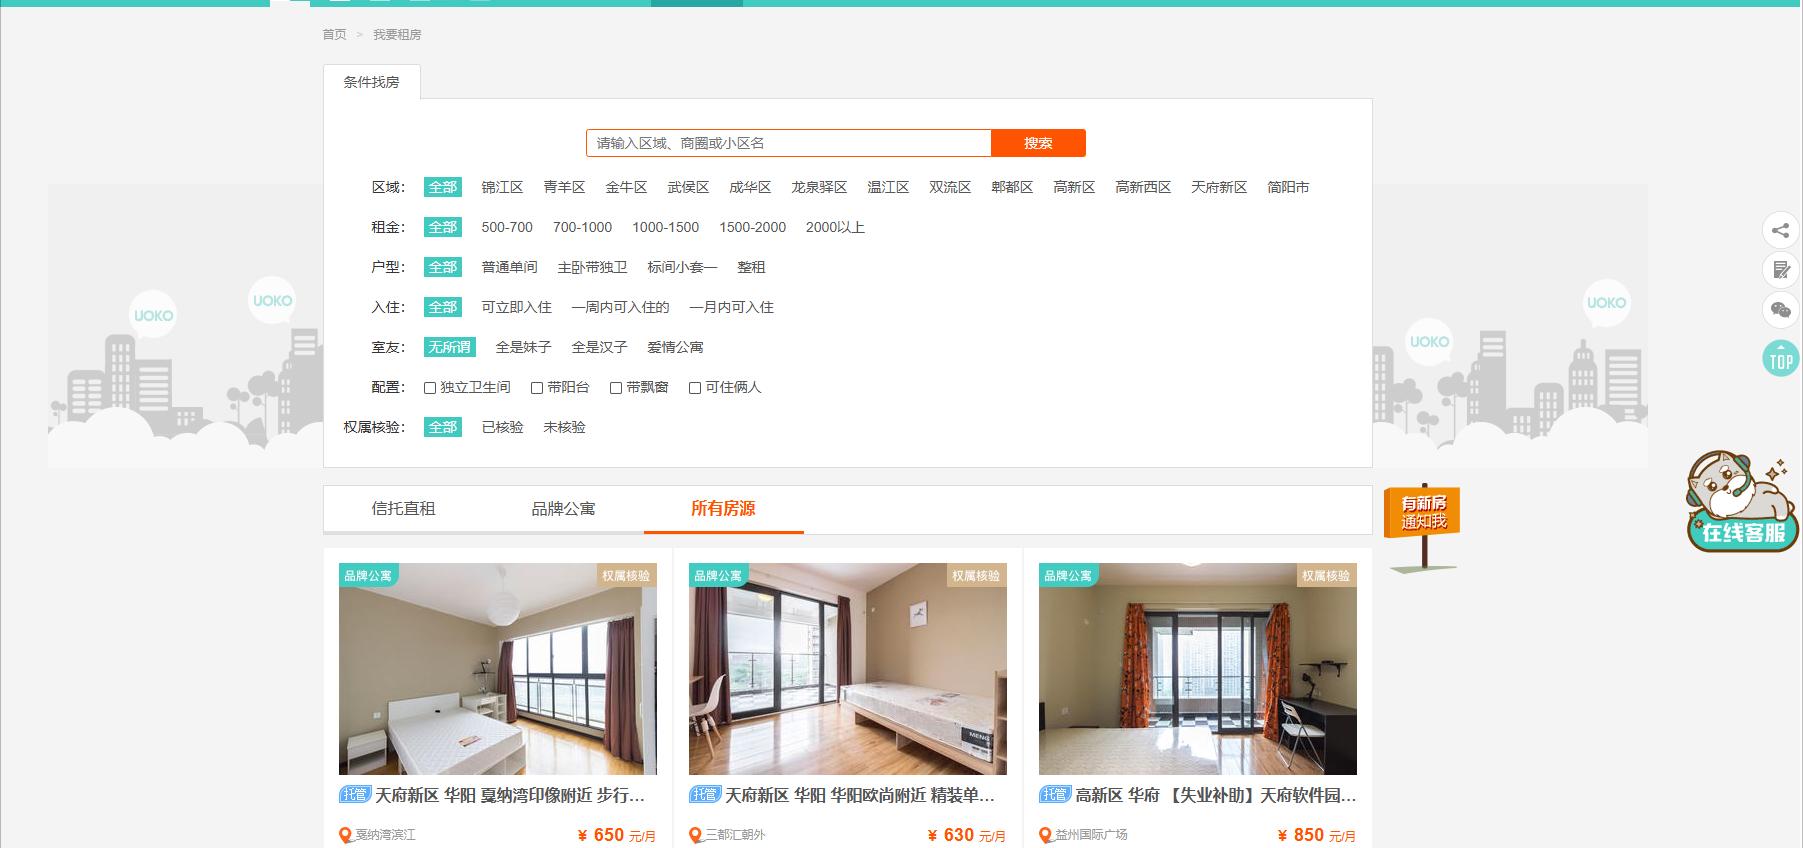Open listing title 高新区 华府【失业补助】
The height and width of the screenshot is (848, 1803).
(x=1216, y=795)
